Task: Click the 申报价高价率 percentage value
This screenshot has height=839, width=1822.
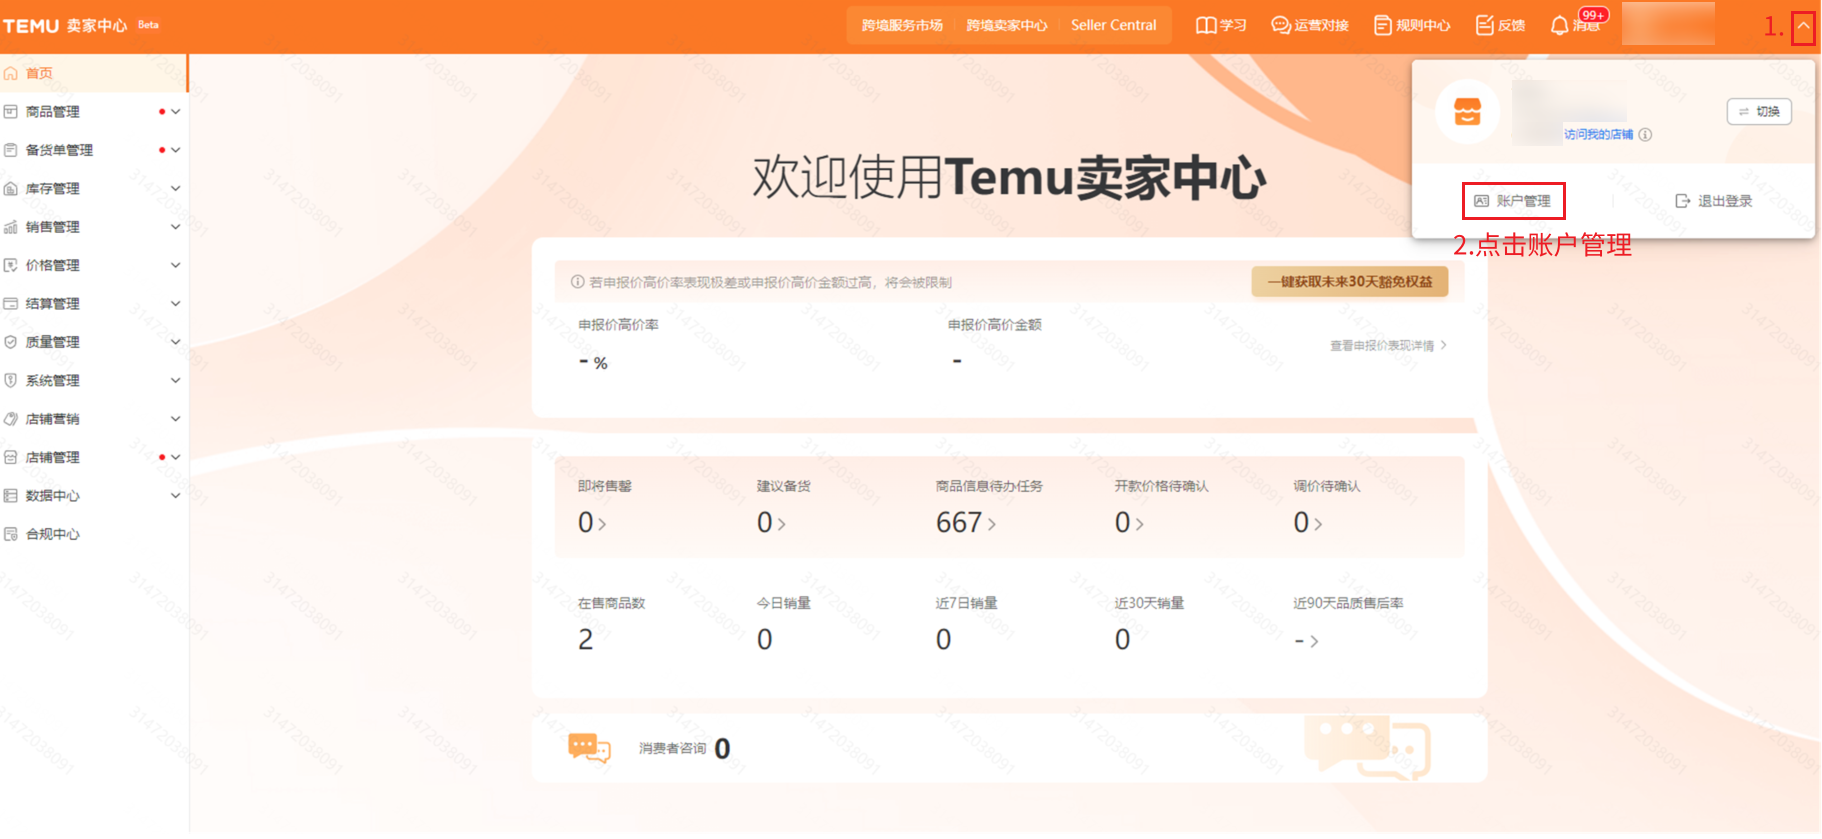Action: (x=594, y=362)
